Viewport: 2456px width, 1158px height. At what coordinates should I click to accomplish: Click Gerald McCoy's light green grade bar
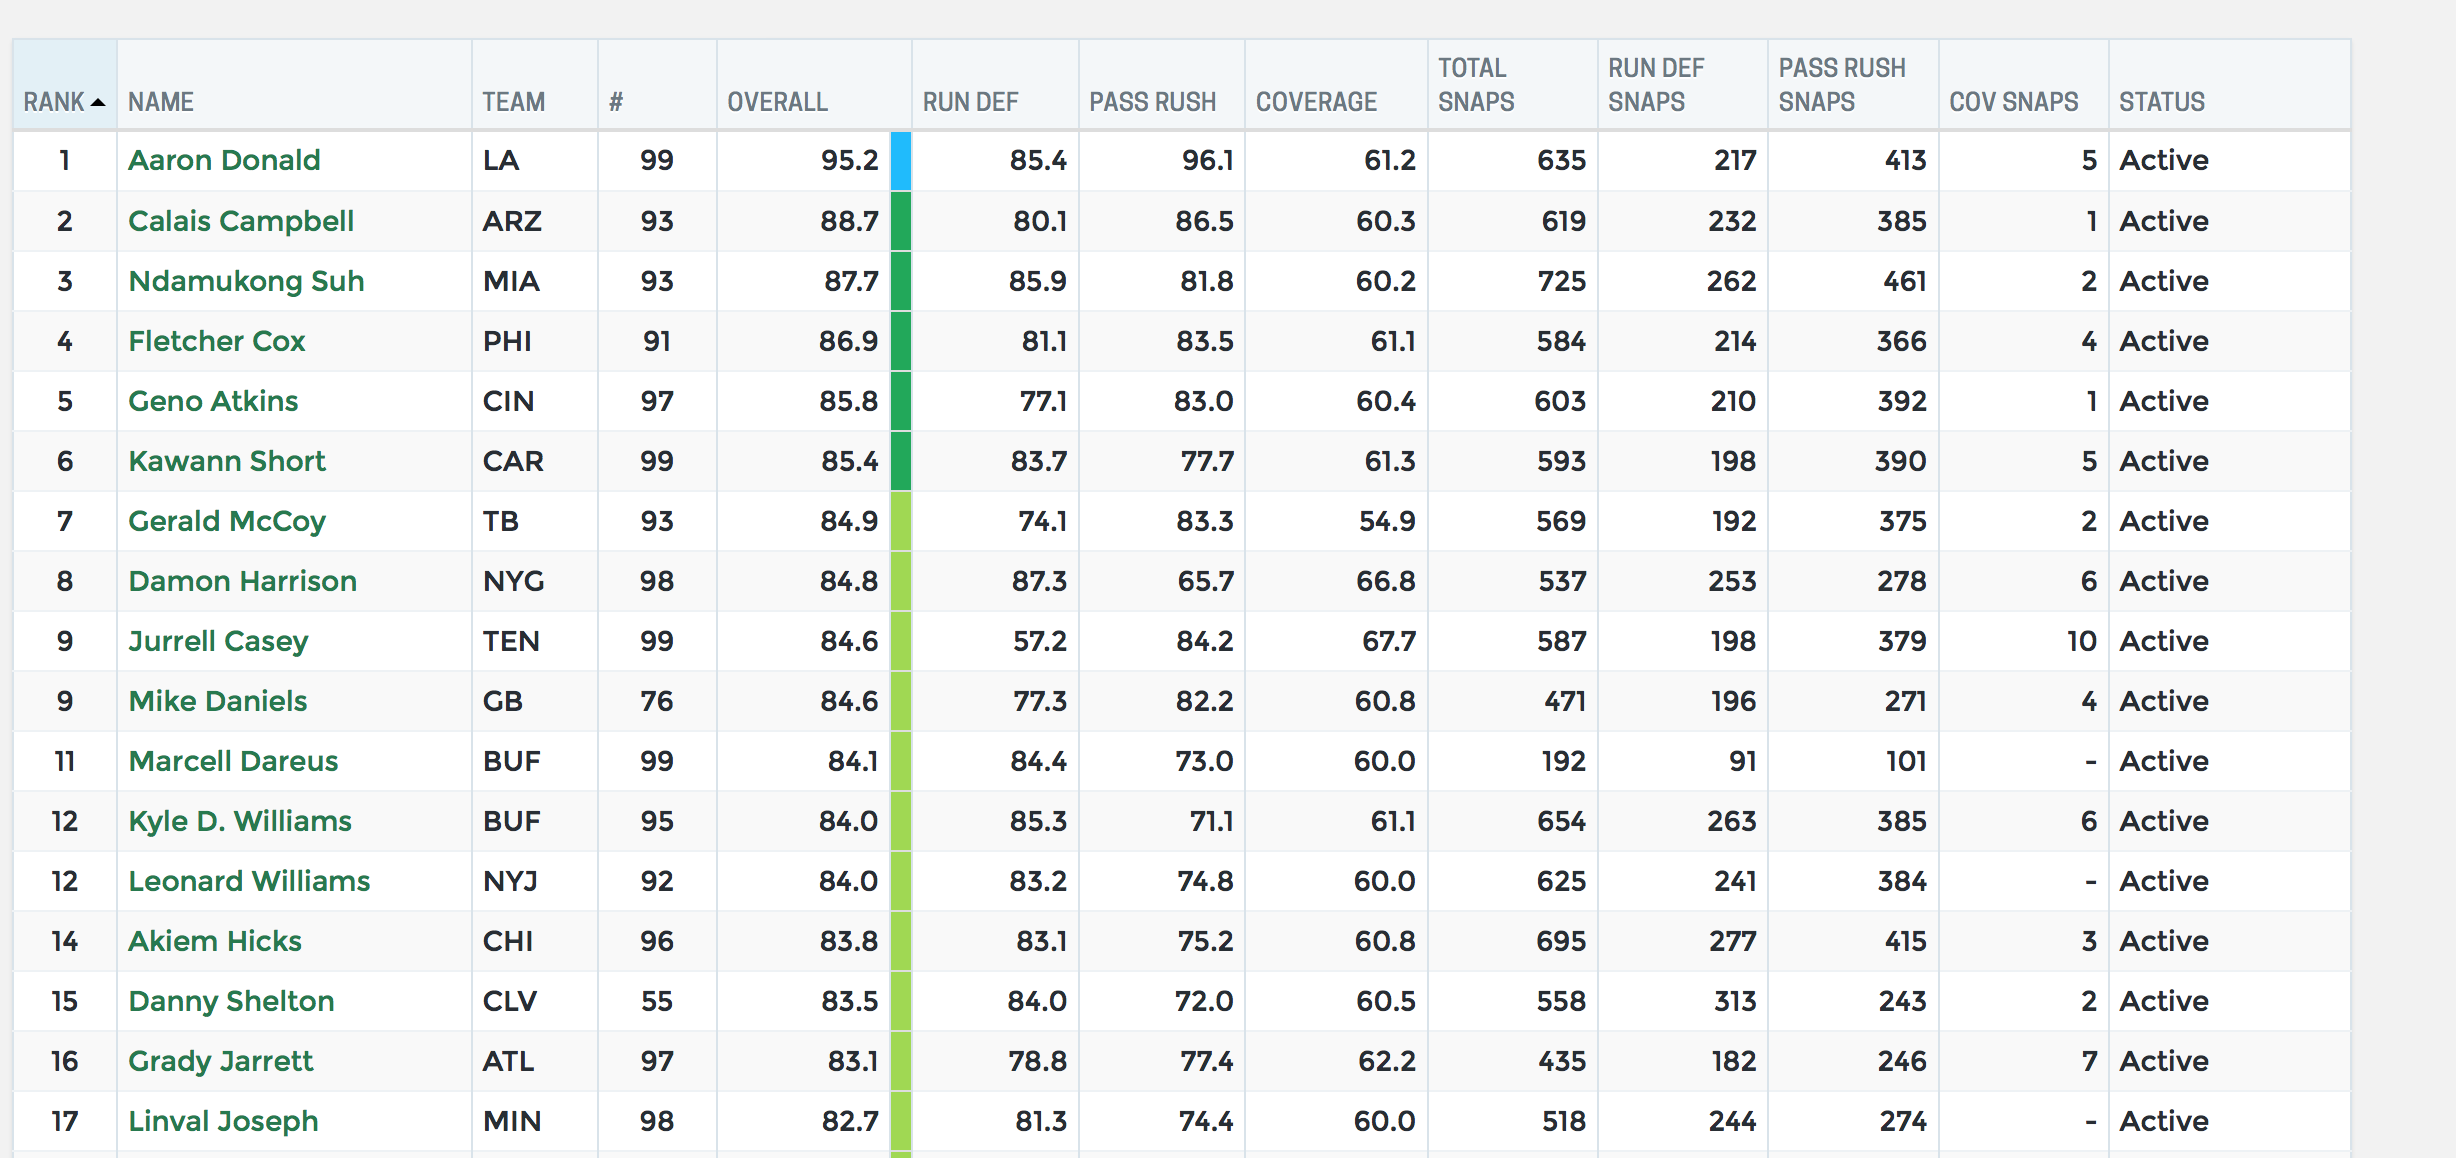point(900,521)
